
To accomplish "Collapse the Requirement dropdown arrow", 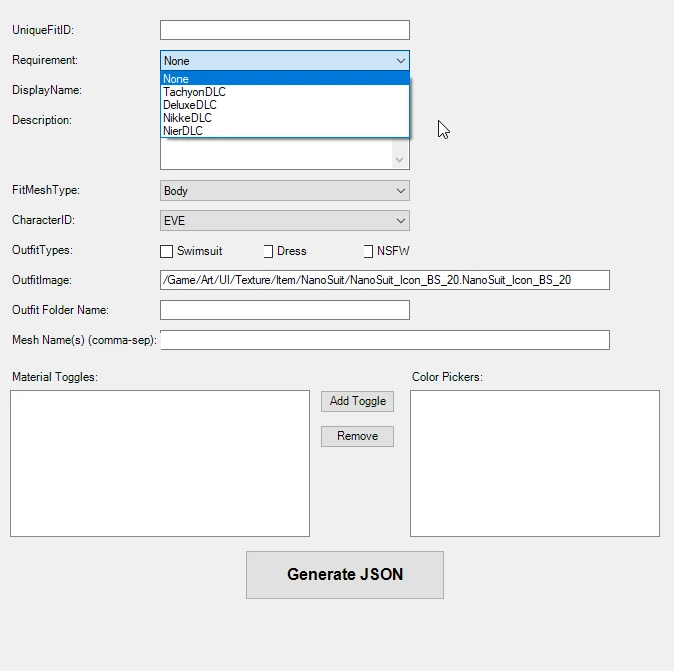I will click(x=400, y=61).
